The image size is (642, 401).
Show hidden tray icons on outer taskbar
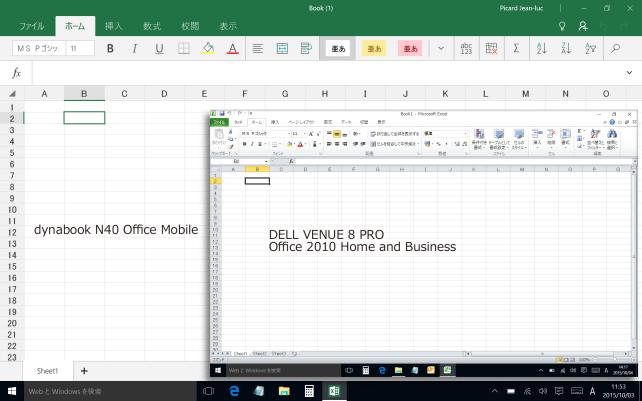pos(495,391)
